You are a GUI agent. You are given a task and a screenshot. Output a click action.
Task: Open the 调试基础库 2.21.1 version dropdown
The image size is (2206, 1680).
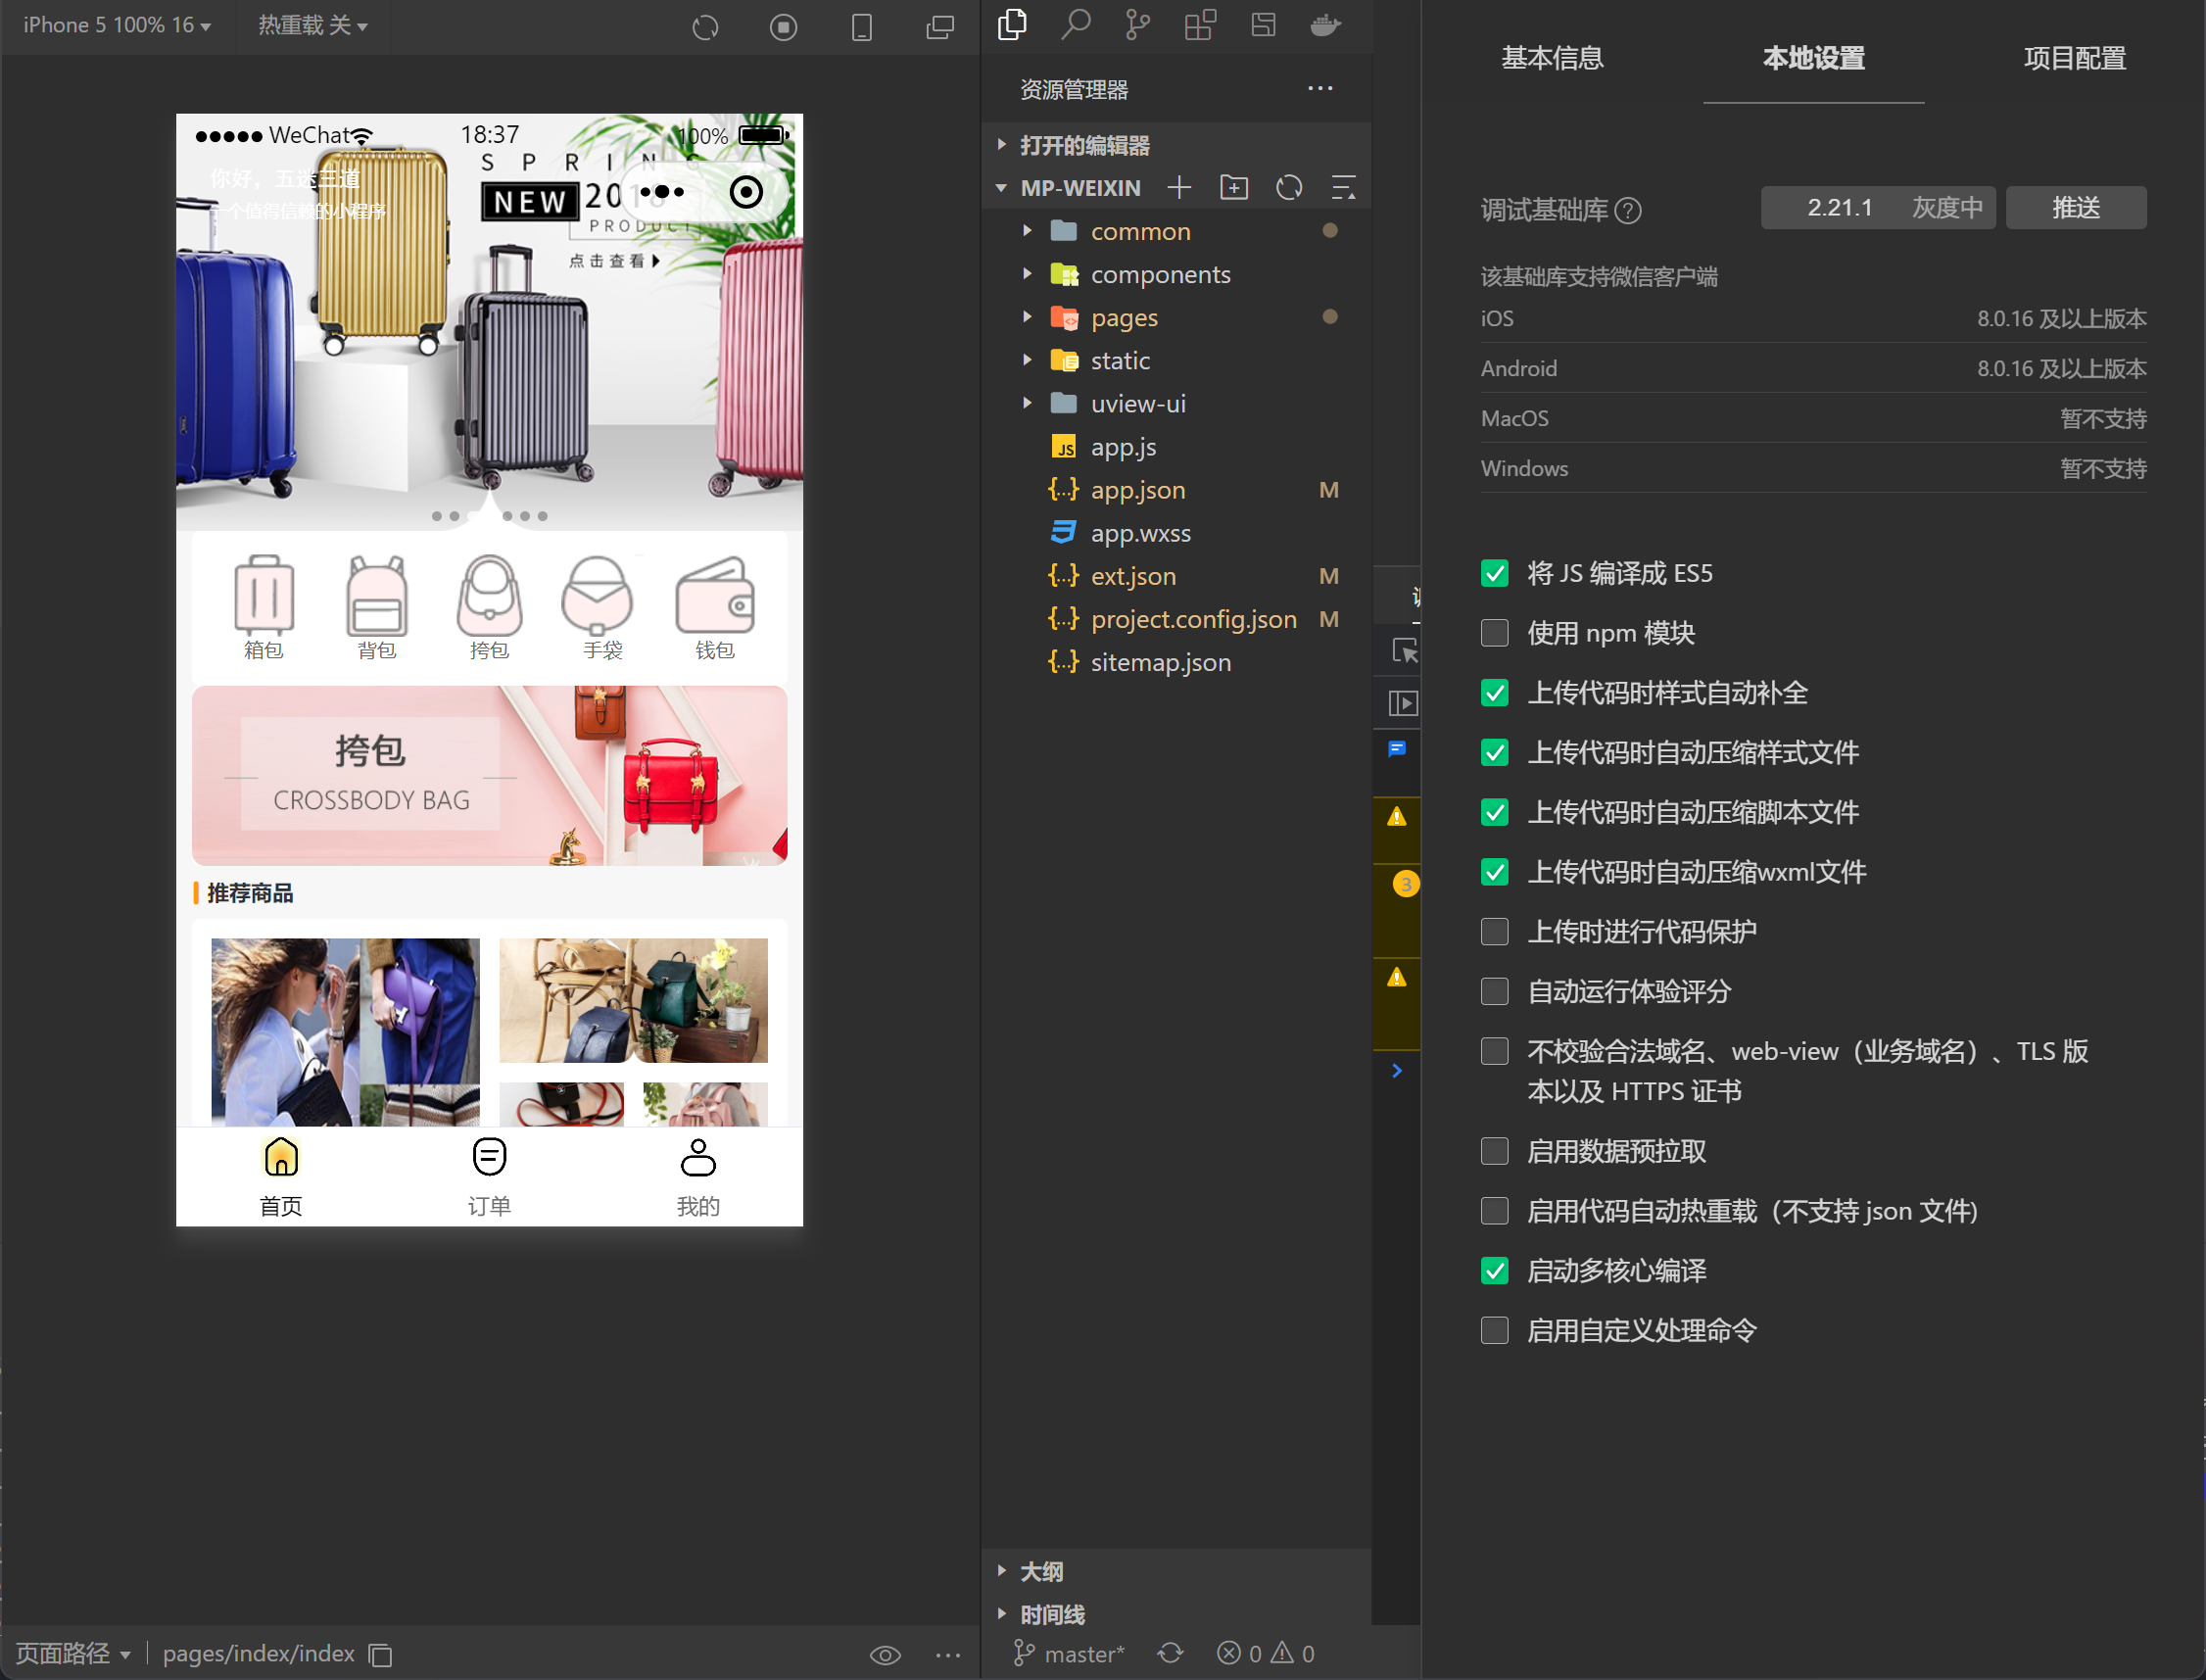click(x=1877, y=208)
